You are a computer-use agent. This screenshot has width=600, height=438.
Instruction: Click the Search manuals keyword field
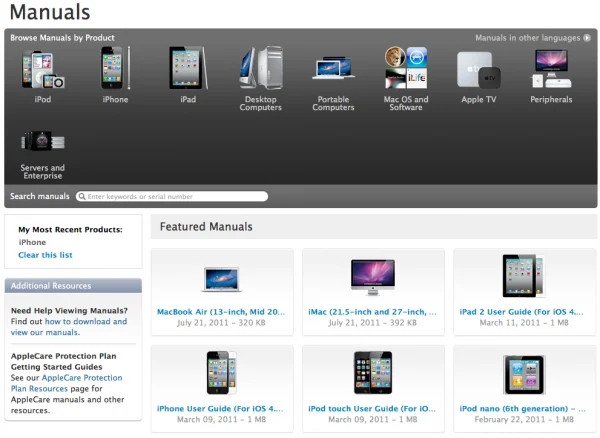(x=172, y=196)
